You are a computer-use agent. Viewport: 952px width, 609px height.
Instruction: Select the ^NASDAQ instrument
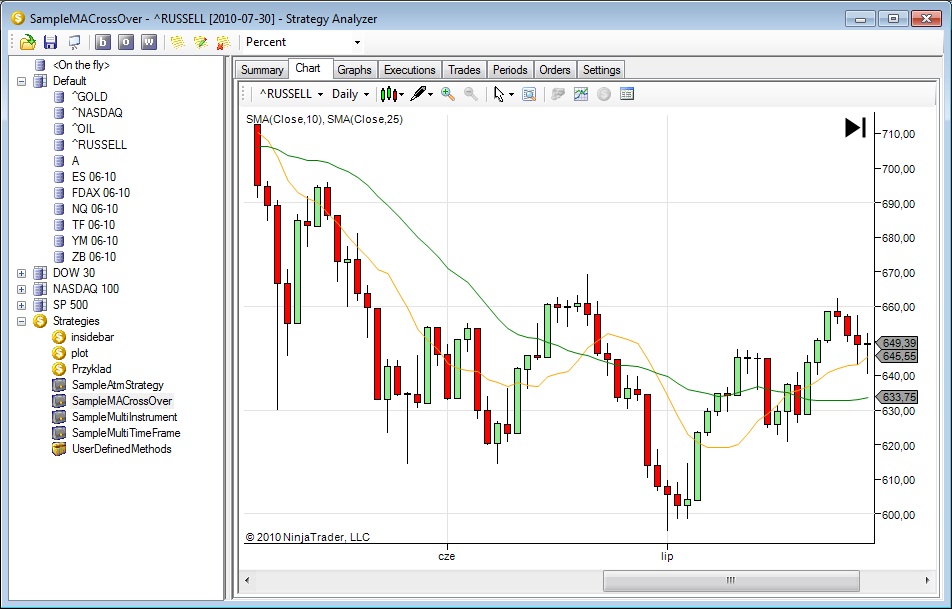97,113
